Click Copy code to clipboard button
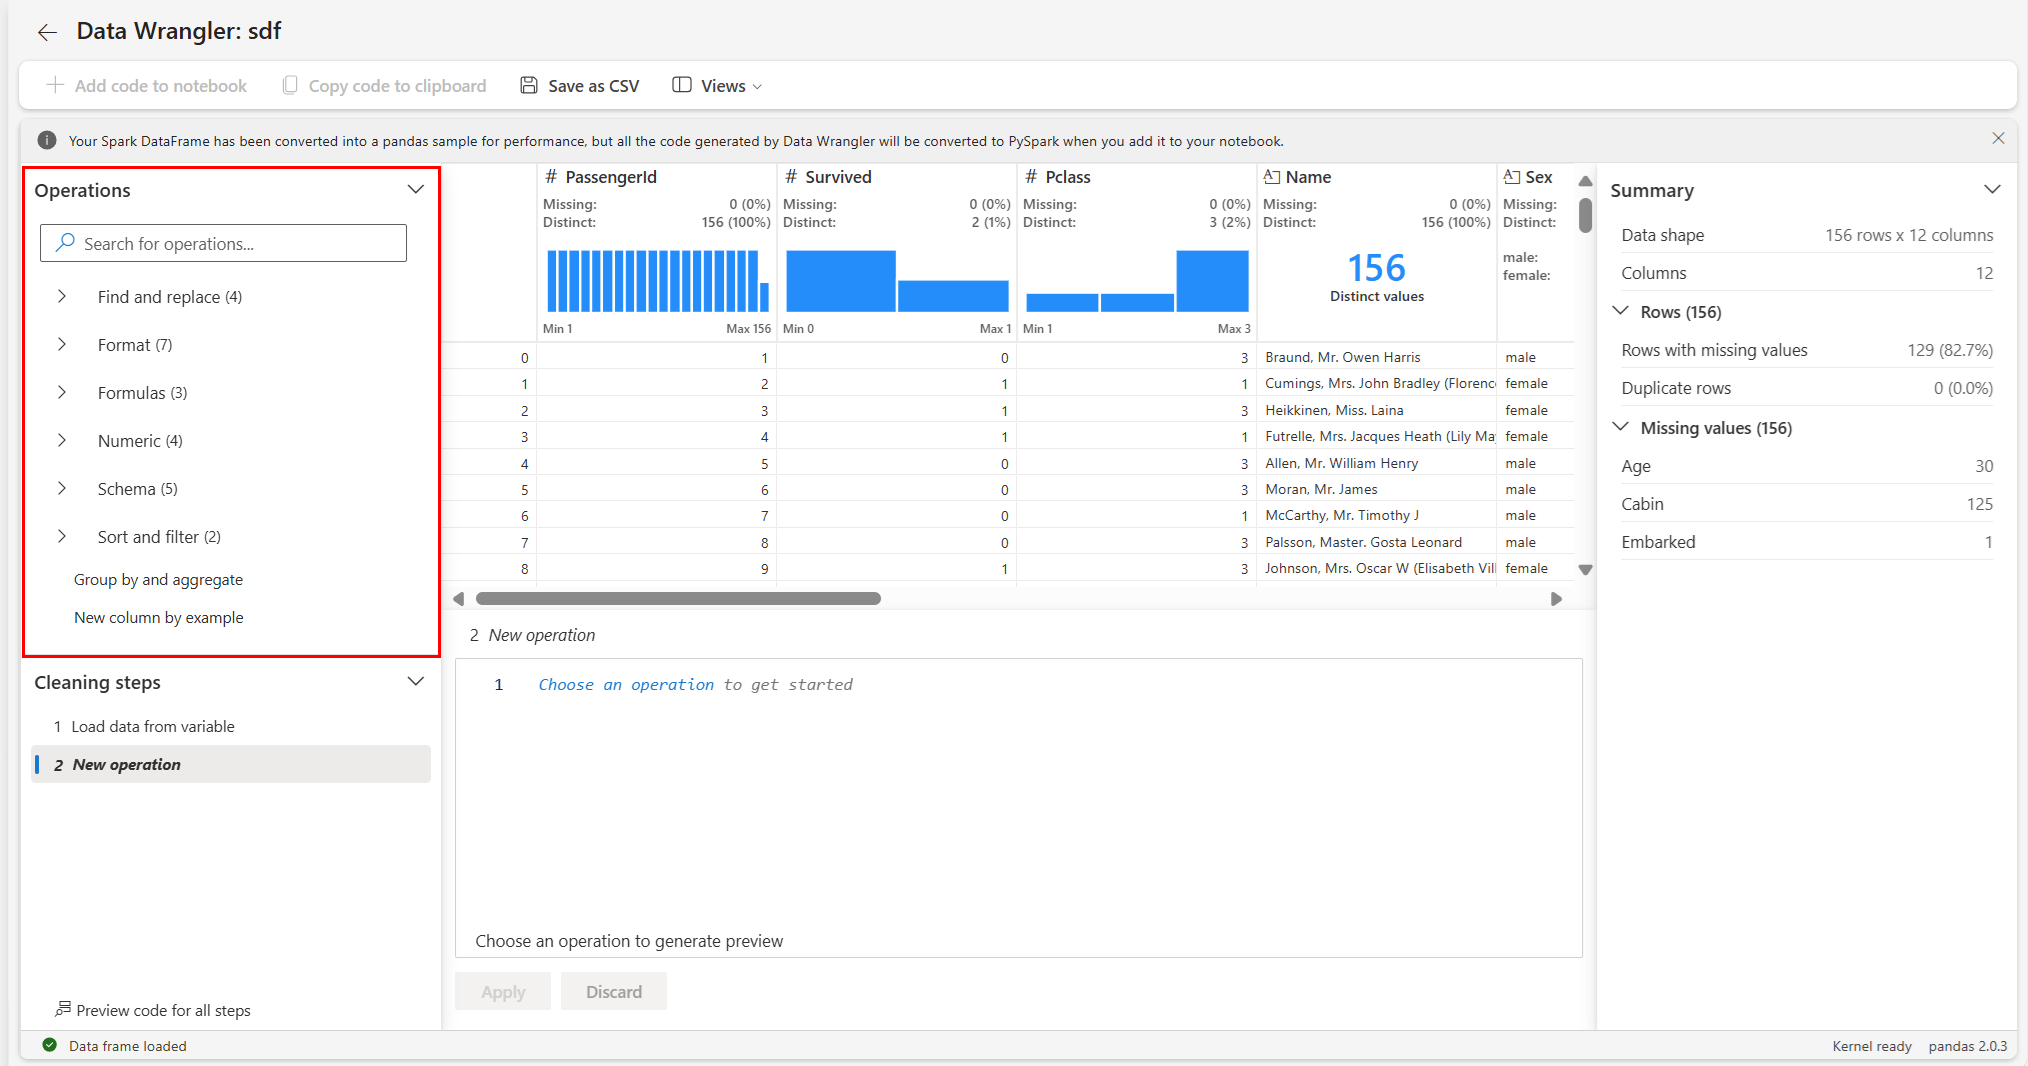 385,85
